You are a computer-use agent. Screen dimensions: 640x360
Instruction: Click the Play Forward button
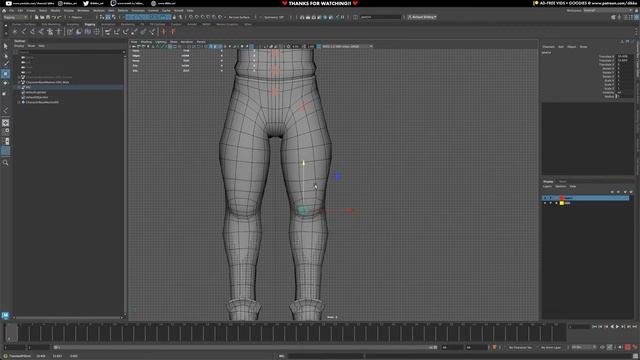[x=618, y=327]
